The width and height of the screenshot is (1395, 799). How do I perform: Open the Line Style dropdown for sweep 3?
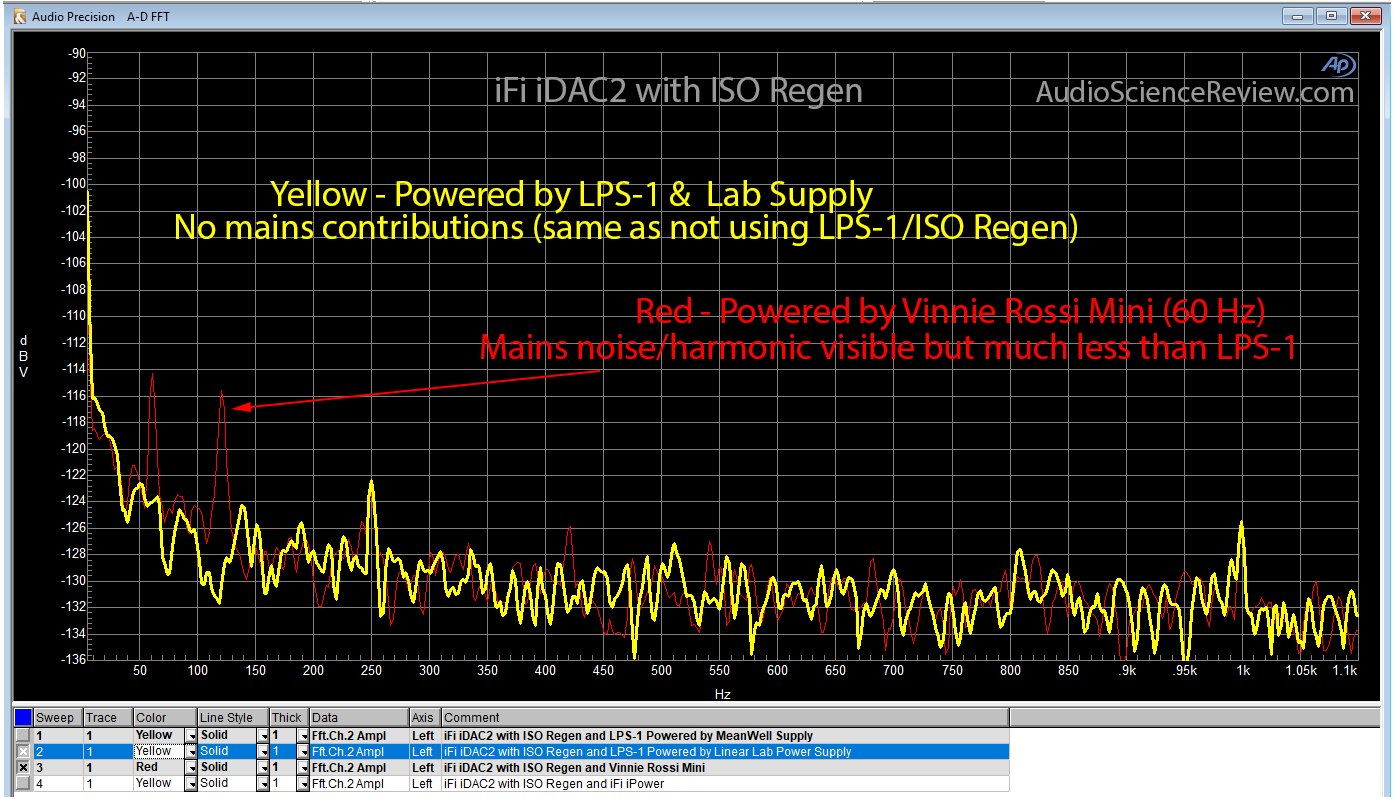point(264,767)
